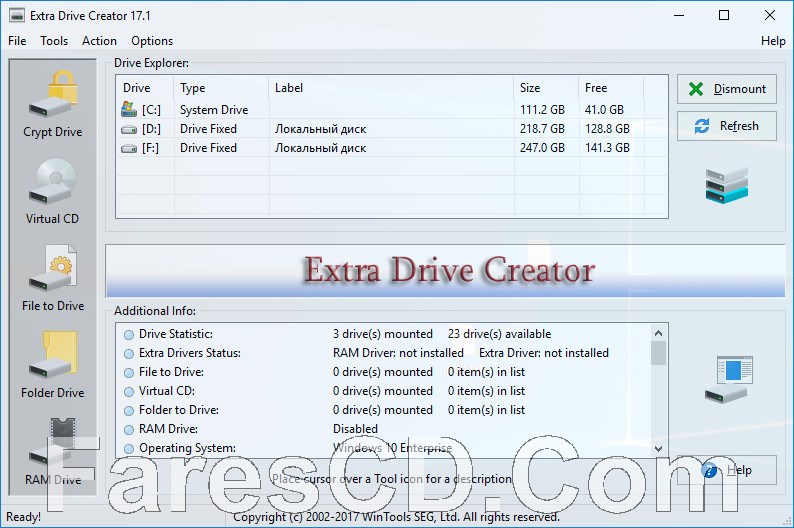Sort list by Size column header
Screen dimensions: 794x528
546,88
